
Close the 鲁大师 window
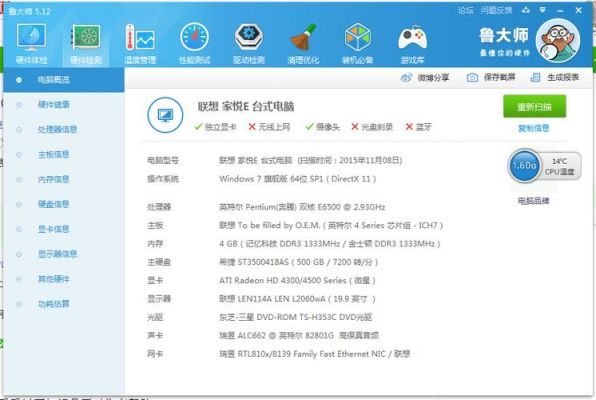pyautogui.click(x=579, y=10)
